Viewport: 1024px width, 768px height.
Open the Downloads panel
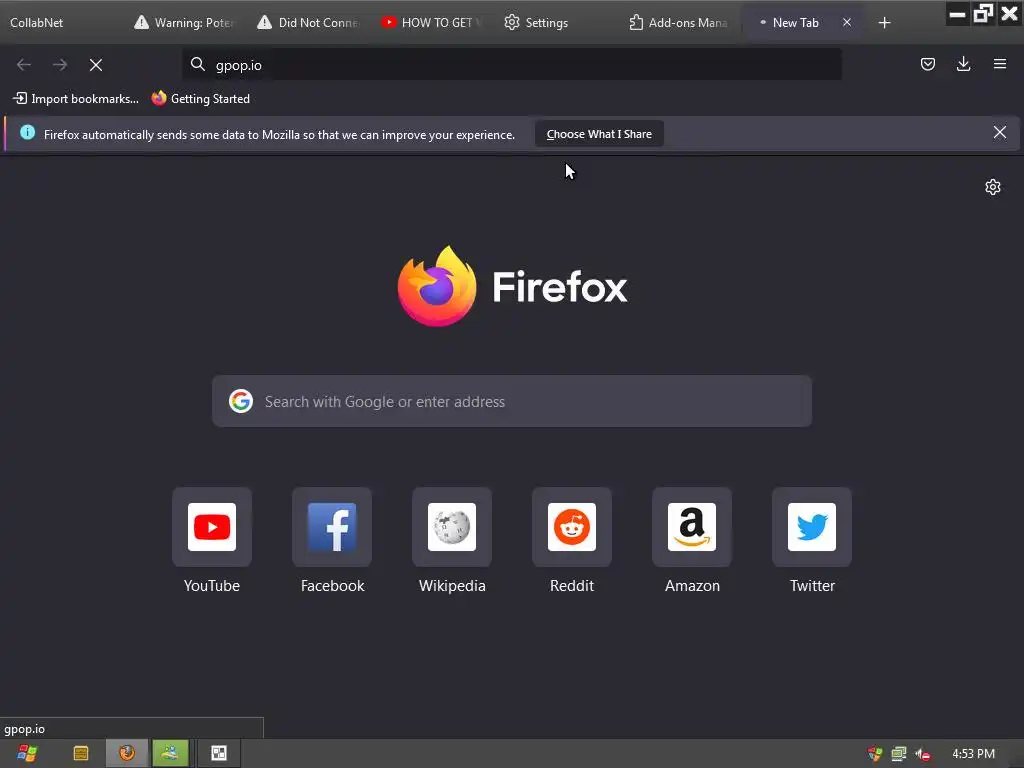click(x=963, y=64)
